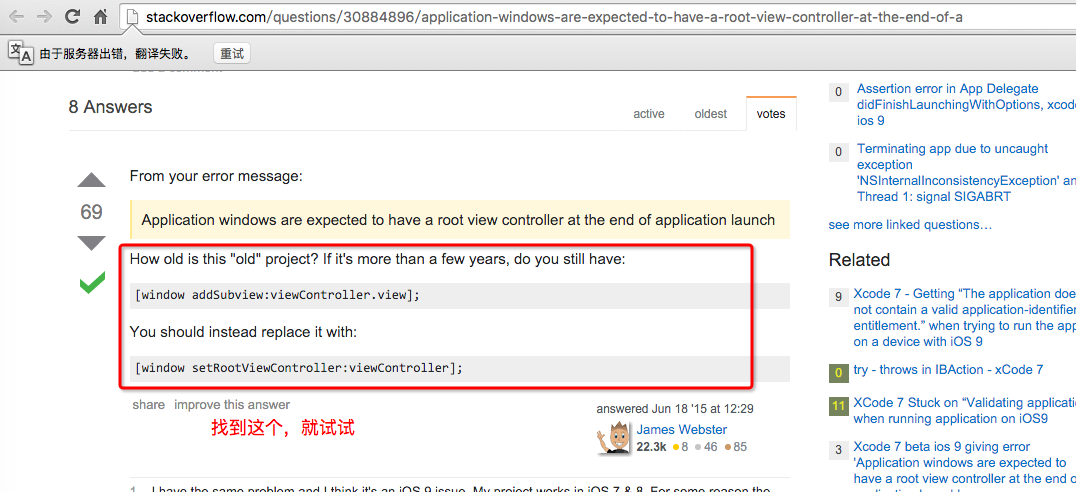
Task: Click the translation failed message text
Action: point(115,54)
